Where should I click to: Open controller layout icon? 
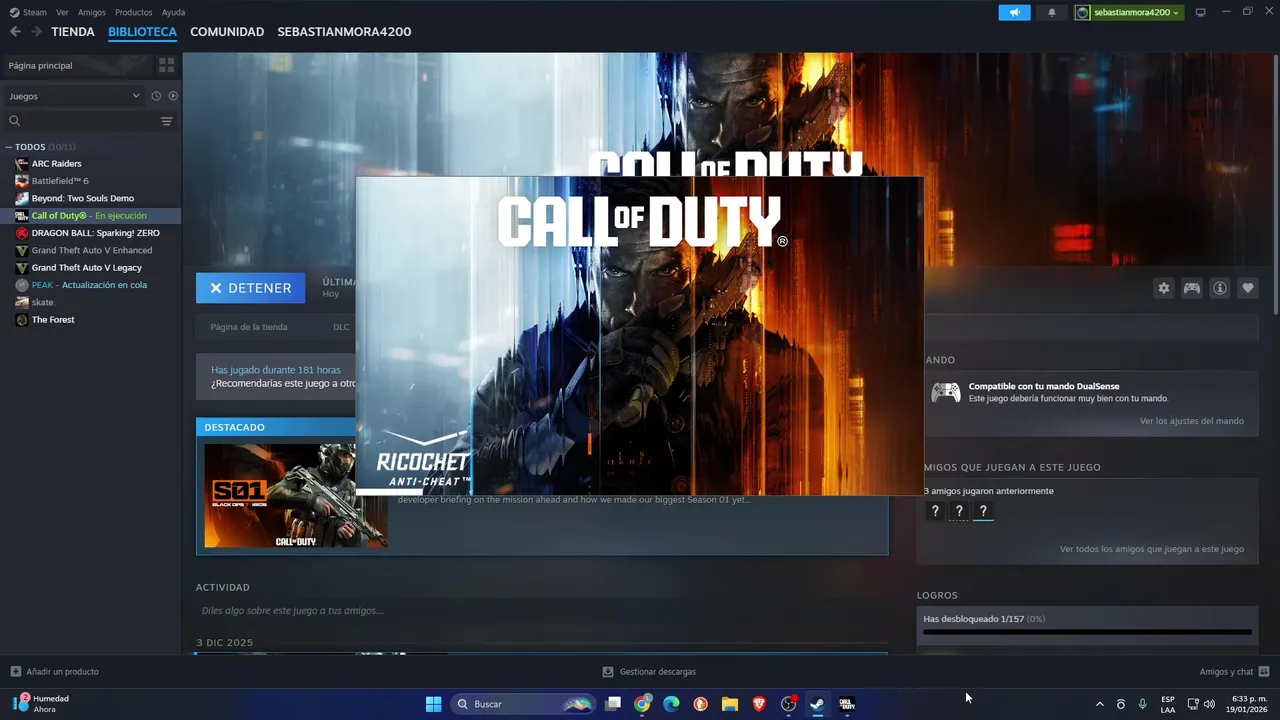pos(1192,288)
